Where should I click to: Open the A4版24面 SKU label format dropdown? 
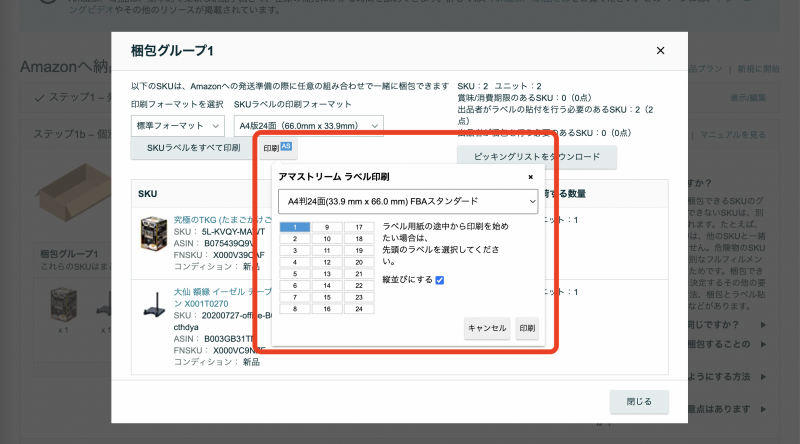pyautogui.click(x=309, y=126)
